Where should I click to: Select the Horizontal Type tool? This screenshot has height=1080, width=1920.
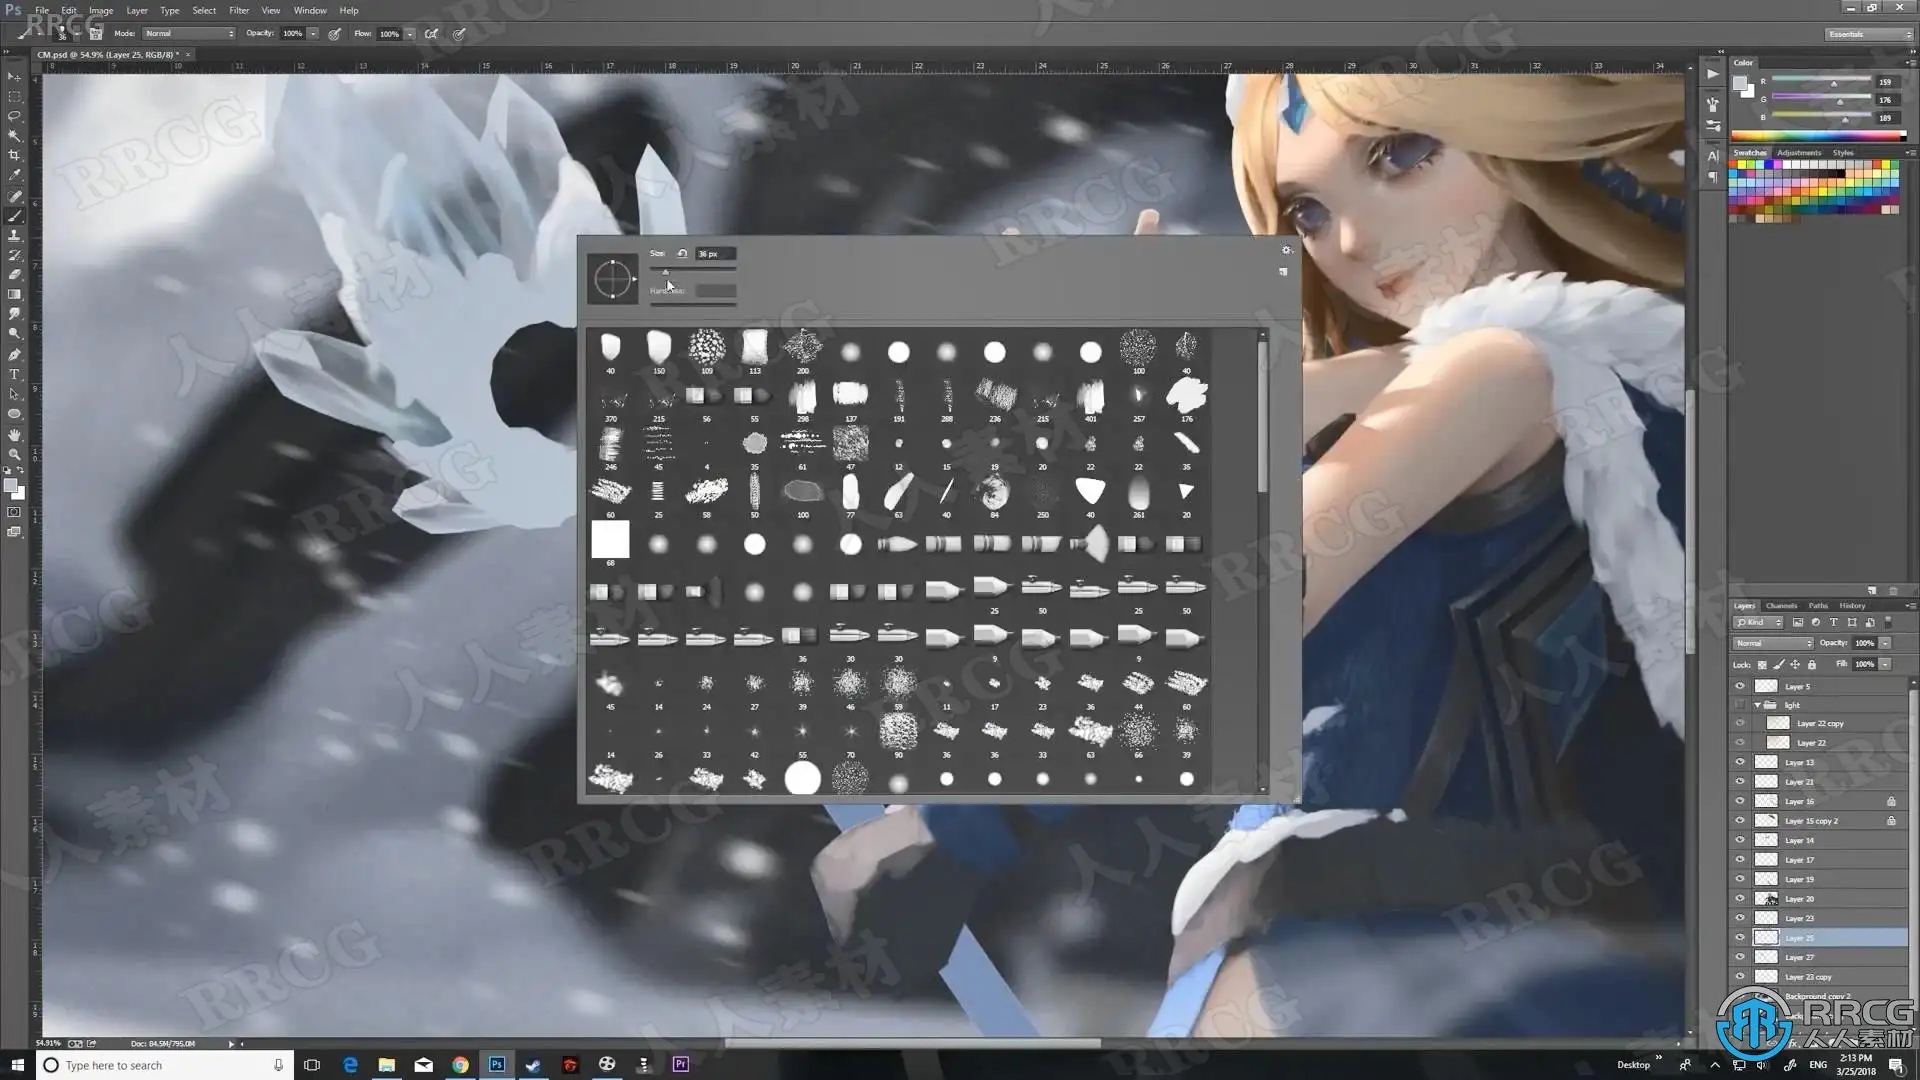tap(14, 375)
